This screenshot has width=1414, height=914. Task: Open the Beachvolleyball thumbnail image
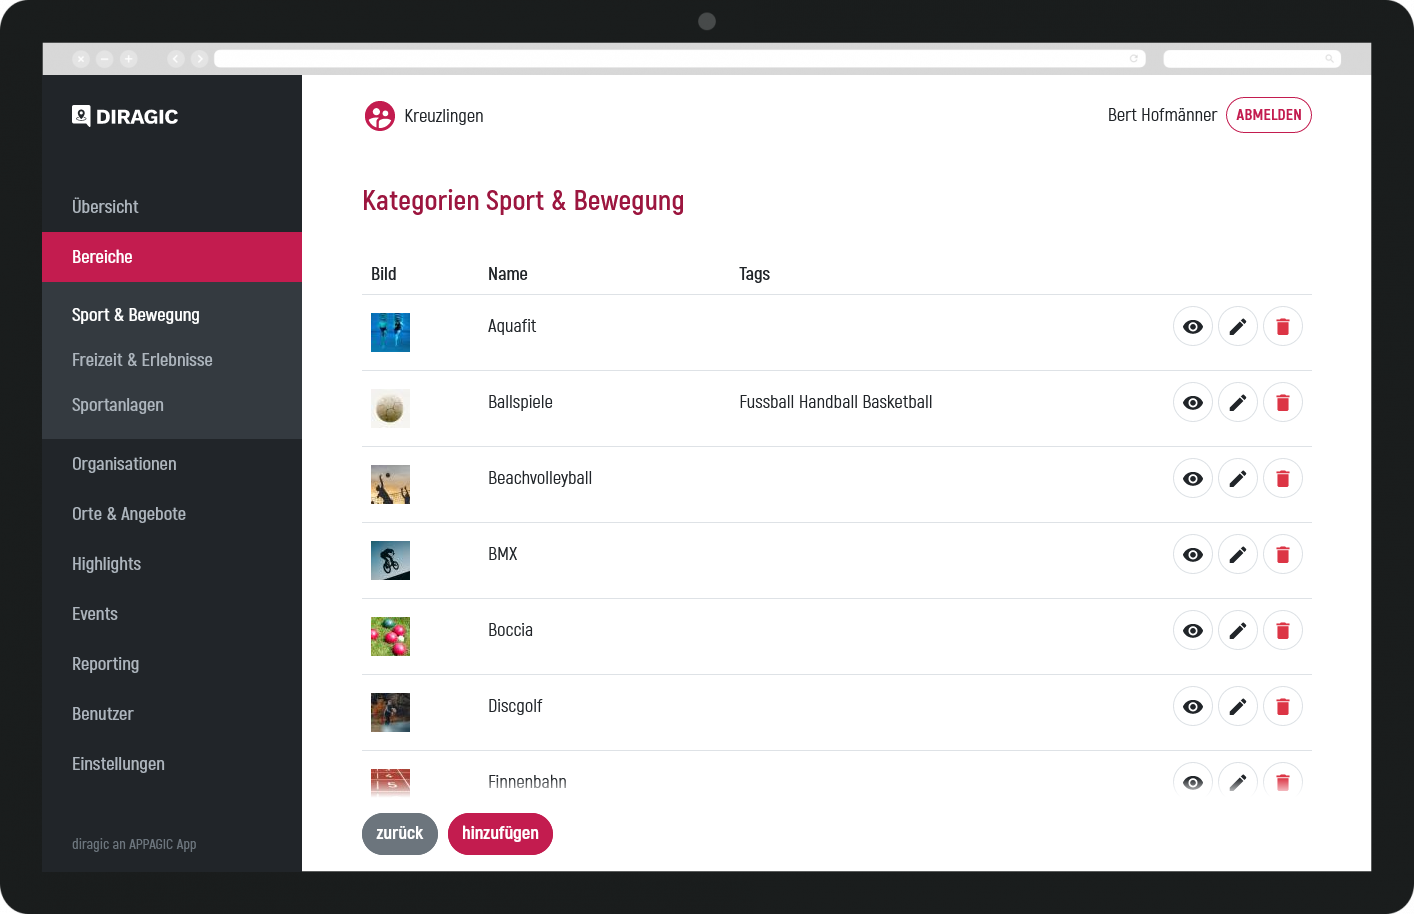tap(390, 484)
